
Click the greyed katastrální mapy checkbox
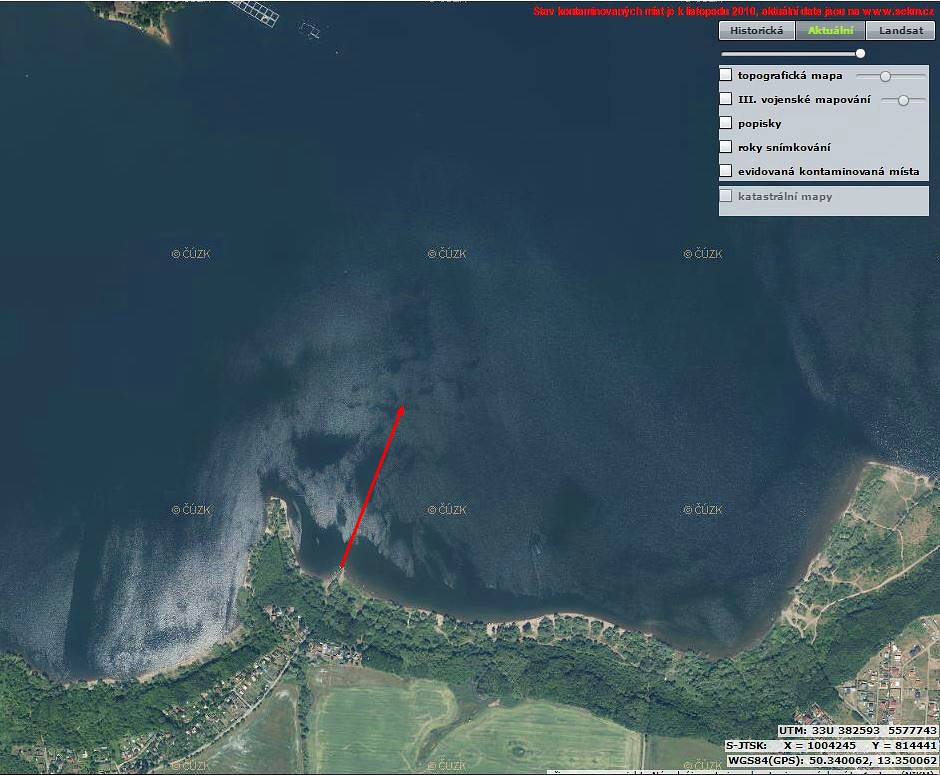[x=726, y=196]
